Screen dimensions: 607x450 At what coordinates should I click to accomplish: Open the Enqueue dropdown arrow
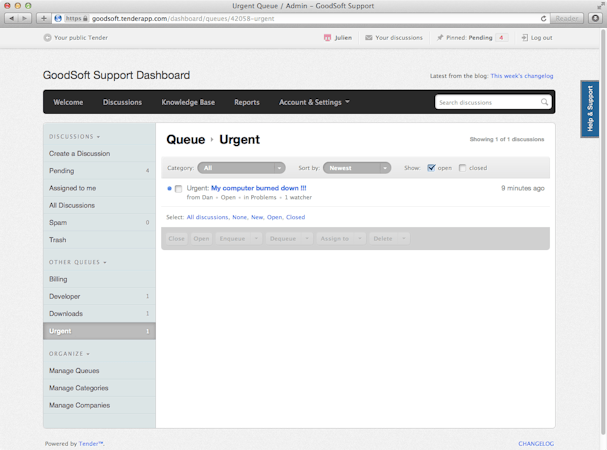pos(256,239)
